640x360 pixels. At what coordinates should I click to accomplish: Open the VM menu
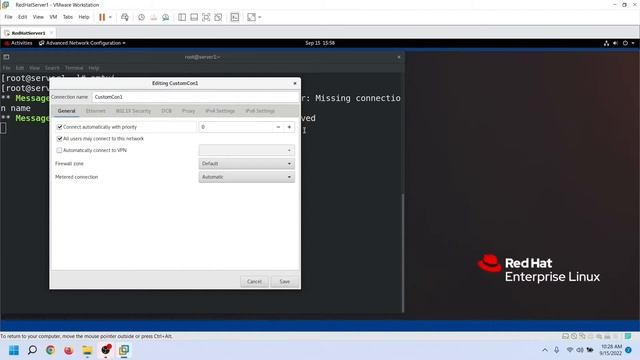(x=53, y=17)
